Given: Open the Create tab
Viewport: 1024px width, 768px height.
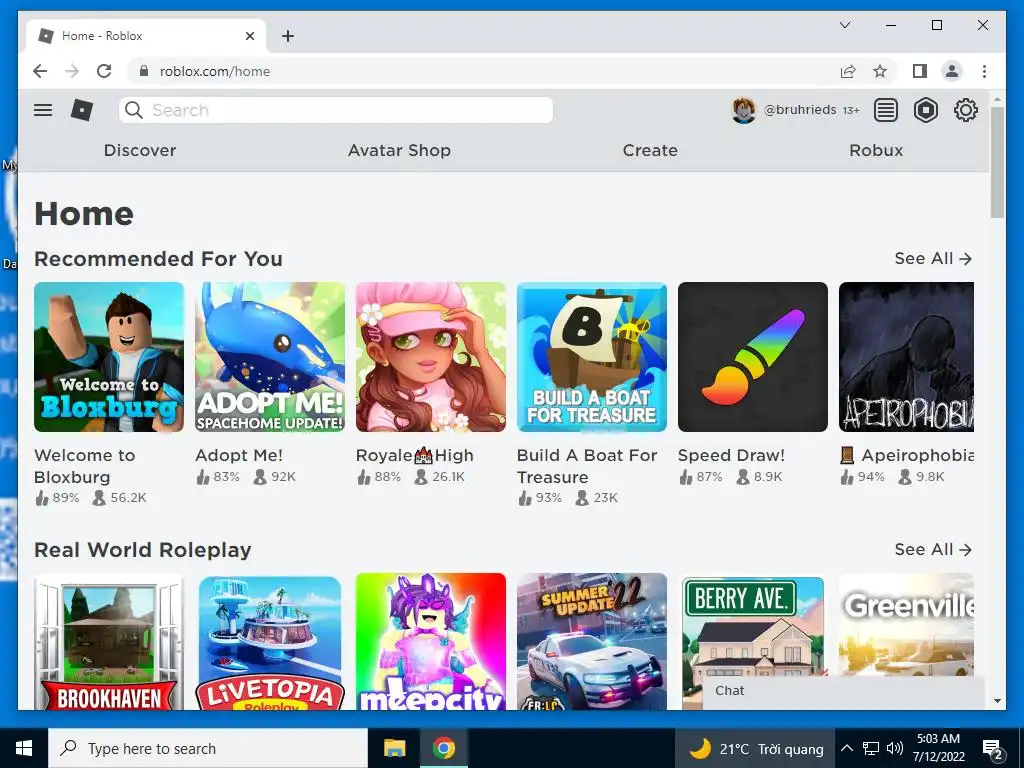Looking at the screenshot, I should point(650,150).
